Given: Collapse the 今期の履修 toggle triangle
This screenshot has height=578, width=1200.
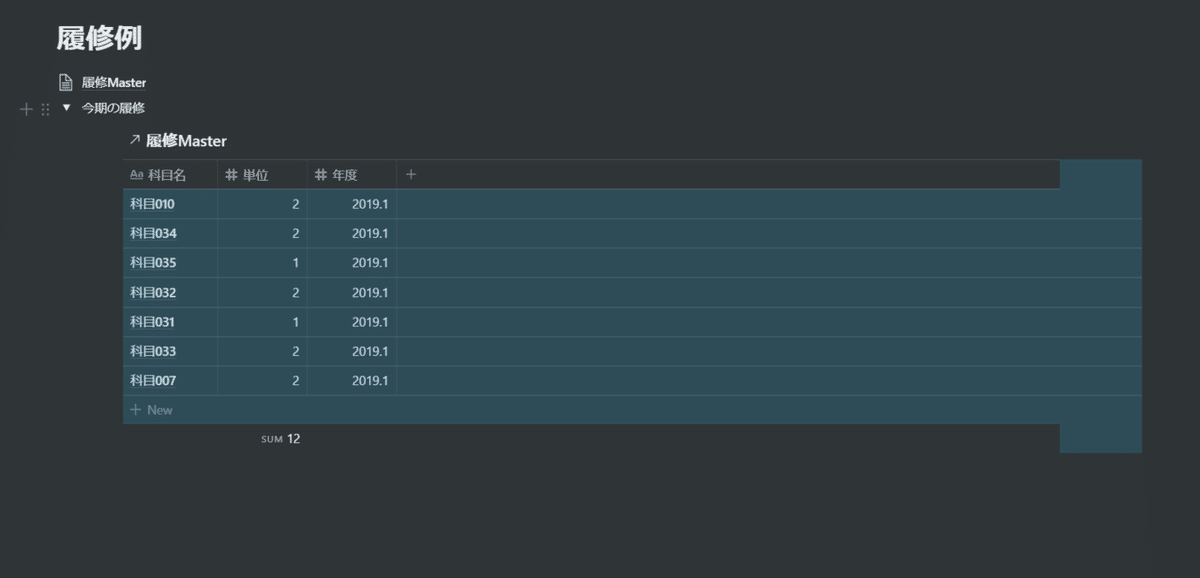Looking at the screenshot, I should click(x=66, y=108).
